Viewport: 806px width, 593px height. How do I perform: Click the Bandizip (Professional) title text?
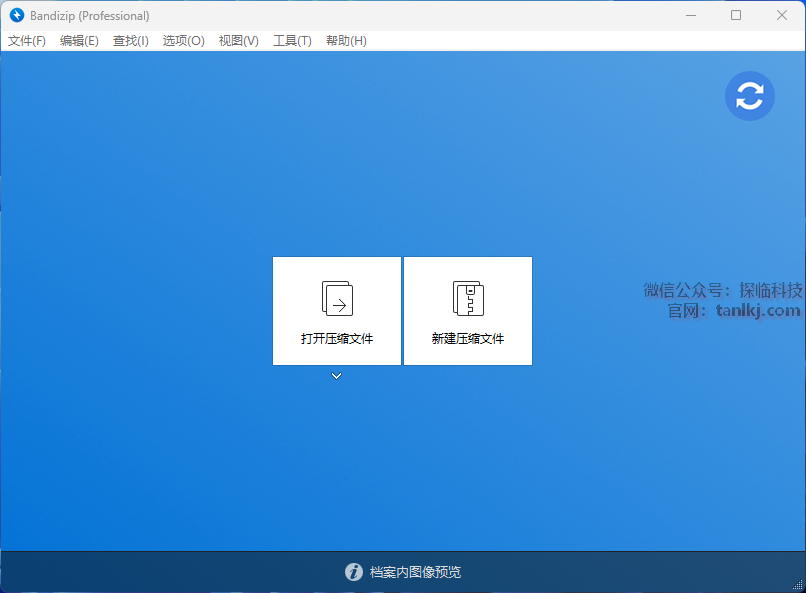pos(90,16)
